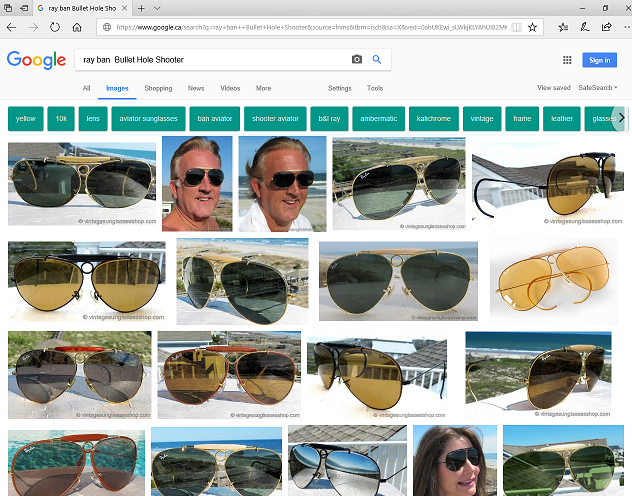Reload the page with the refresh icon
The width and height of the screenshot is (632, 496).
coord(55,27)
